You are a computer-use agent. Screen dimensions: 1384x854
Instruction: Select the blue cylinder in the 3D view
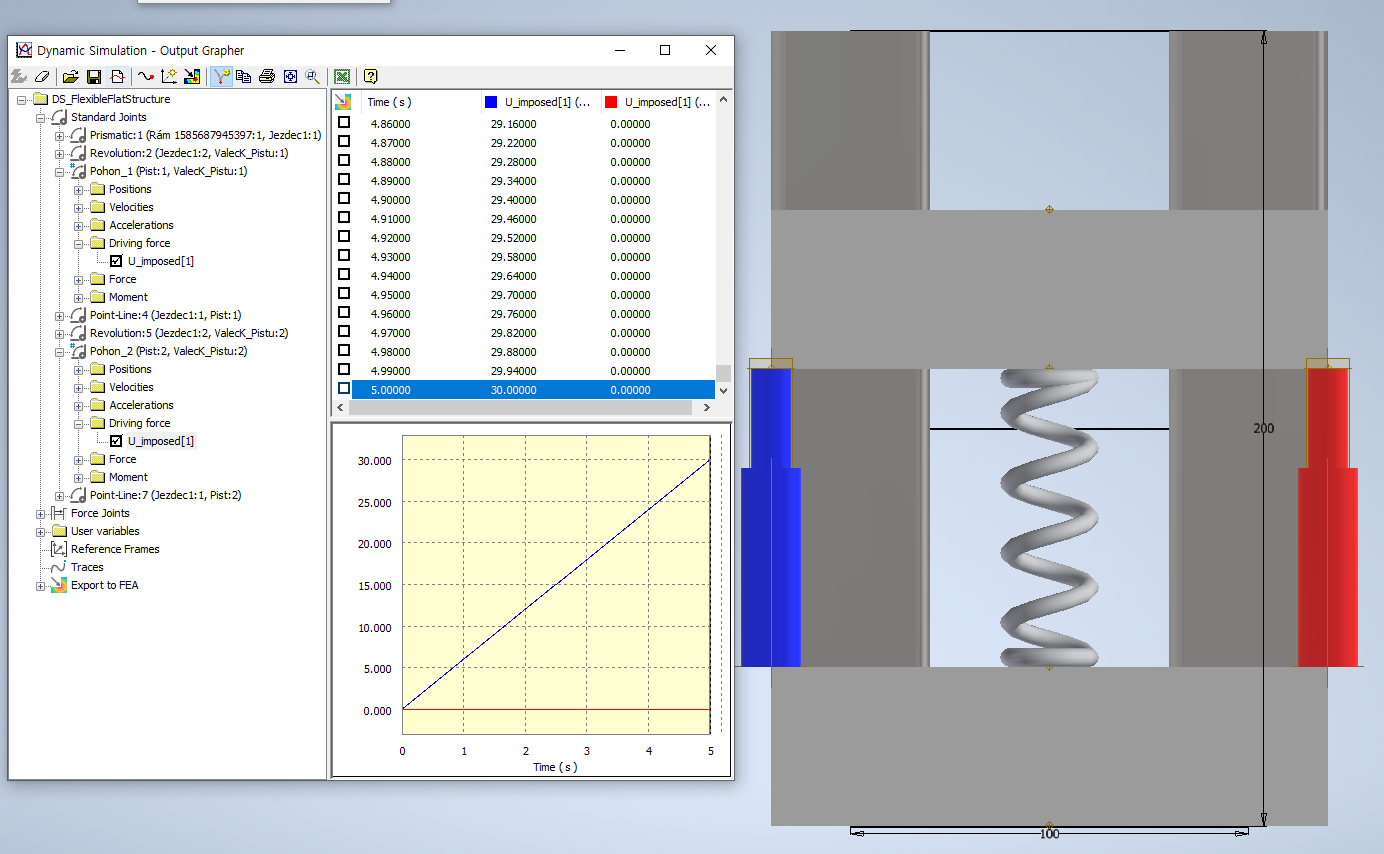tap(770, 517)
